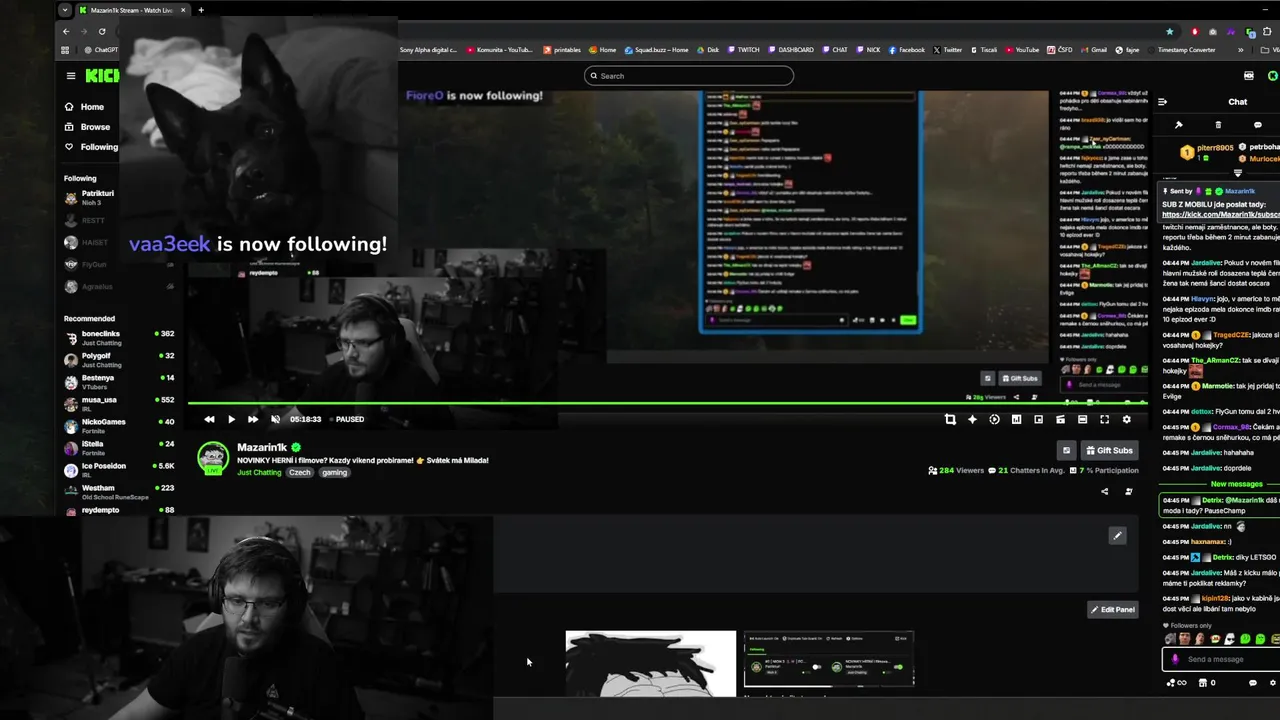Fast-forward the stream player
This screenshot has width=1280, height=720.
(253, 420)
